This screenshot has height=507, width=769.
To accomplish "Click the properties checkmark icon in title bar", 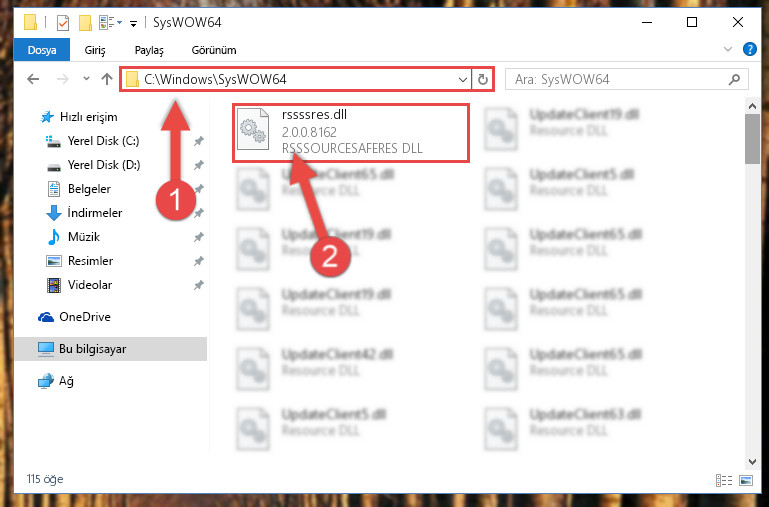I will [62, 23].
